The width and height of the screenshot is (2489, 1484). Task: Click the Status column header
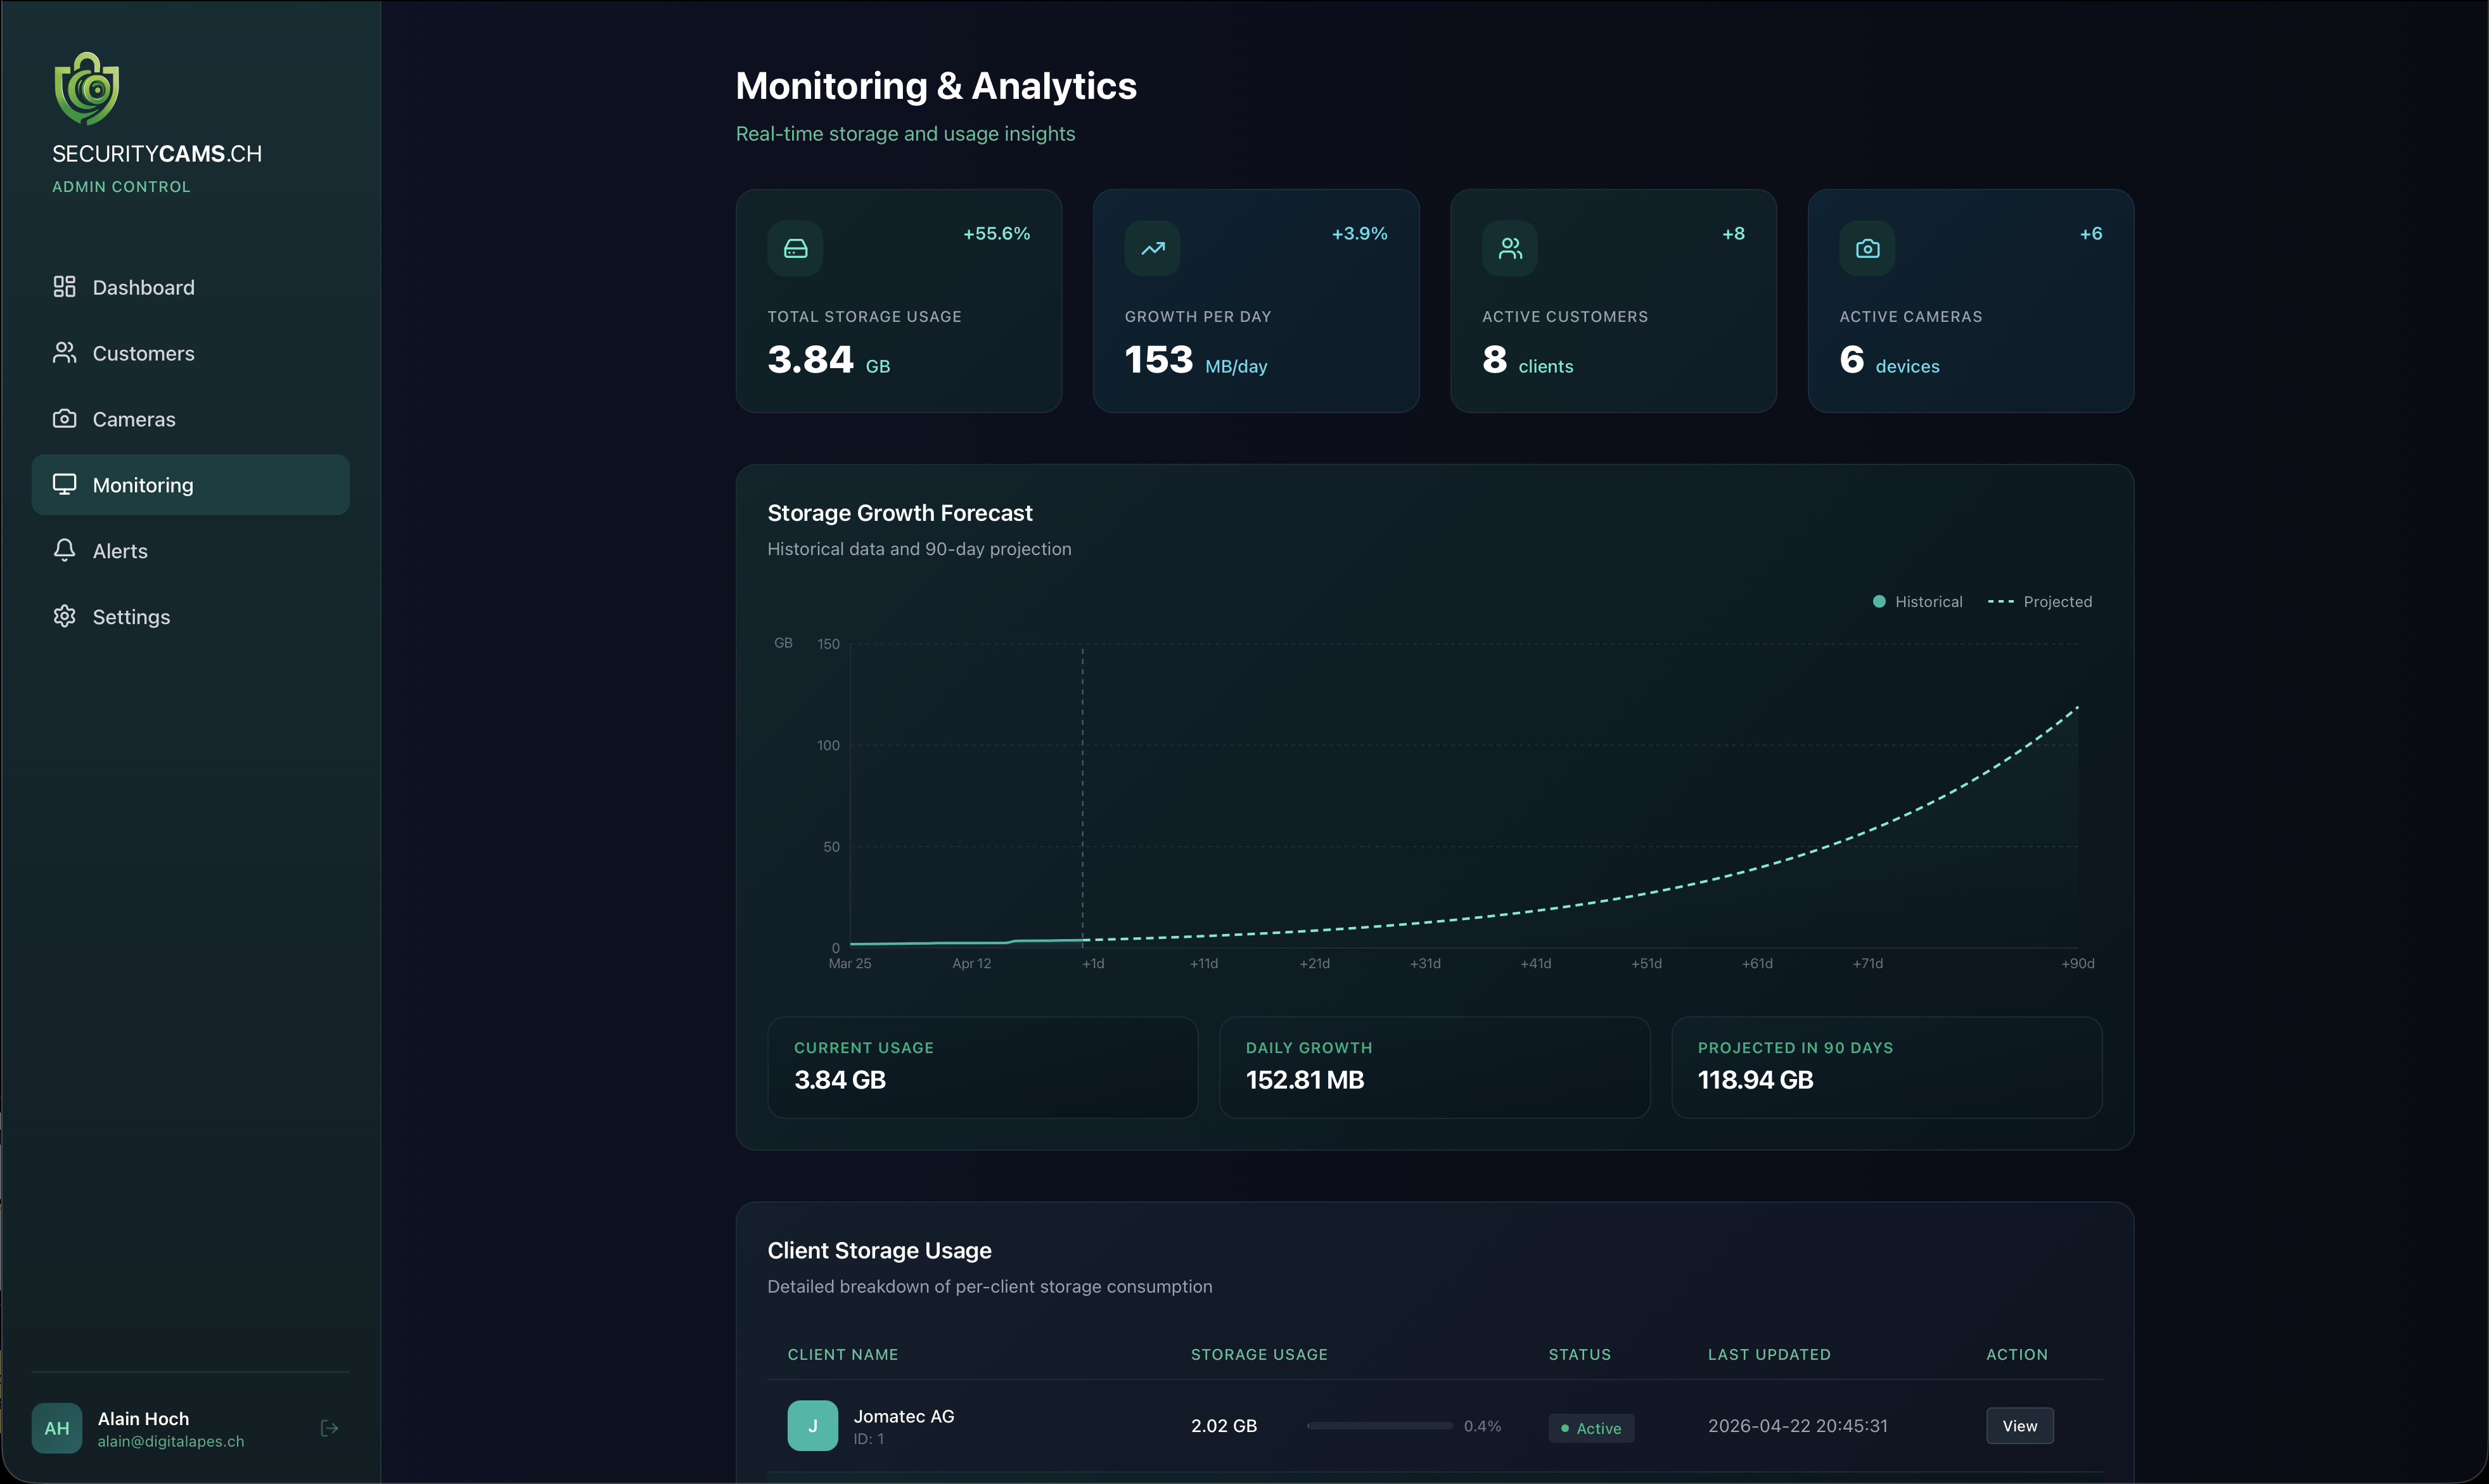(1580, 1354)
